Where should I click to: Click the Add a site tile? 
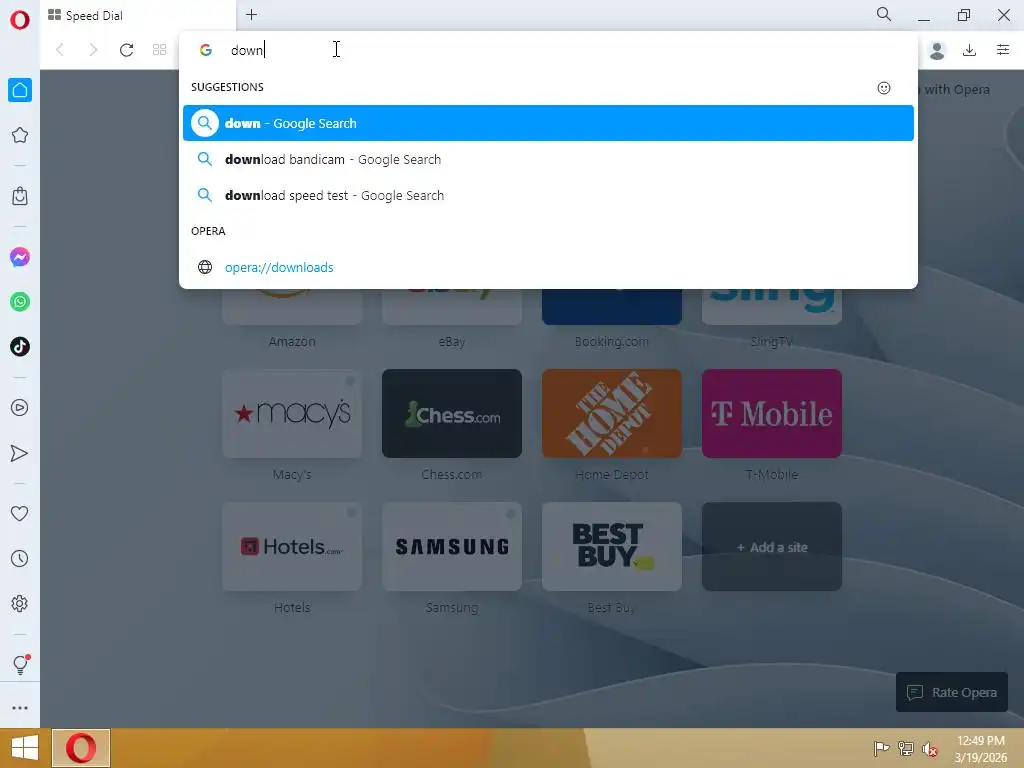(x=772, y=547)
